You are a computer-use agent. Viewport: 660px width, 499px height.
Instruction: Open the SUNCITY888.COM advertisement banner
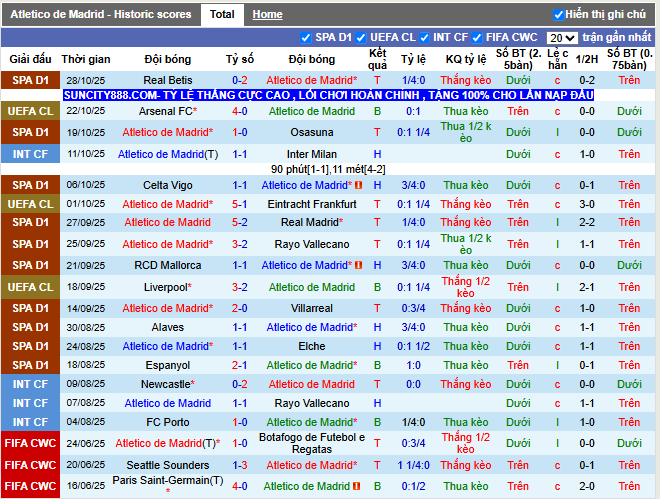[x=328, y=95]
